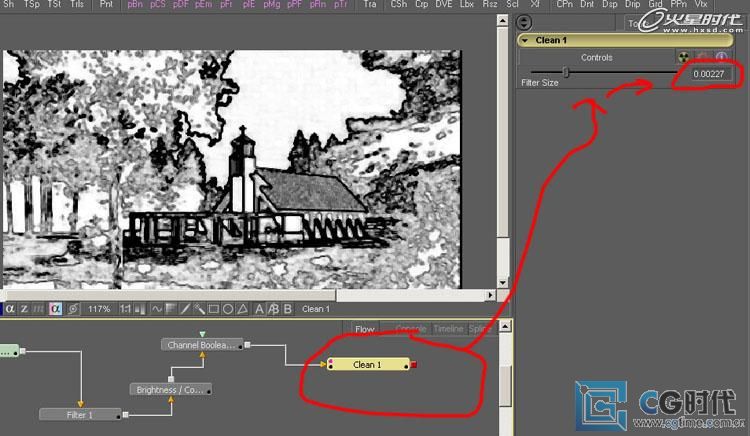Open the info icon in Controls panel
The image size is (750, 436).
(x=720, y=58)
